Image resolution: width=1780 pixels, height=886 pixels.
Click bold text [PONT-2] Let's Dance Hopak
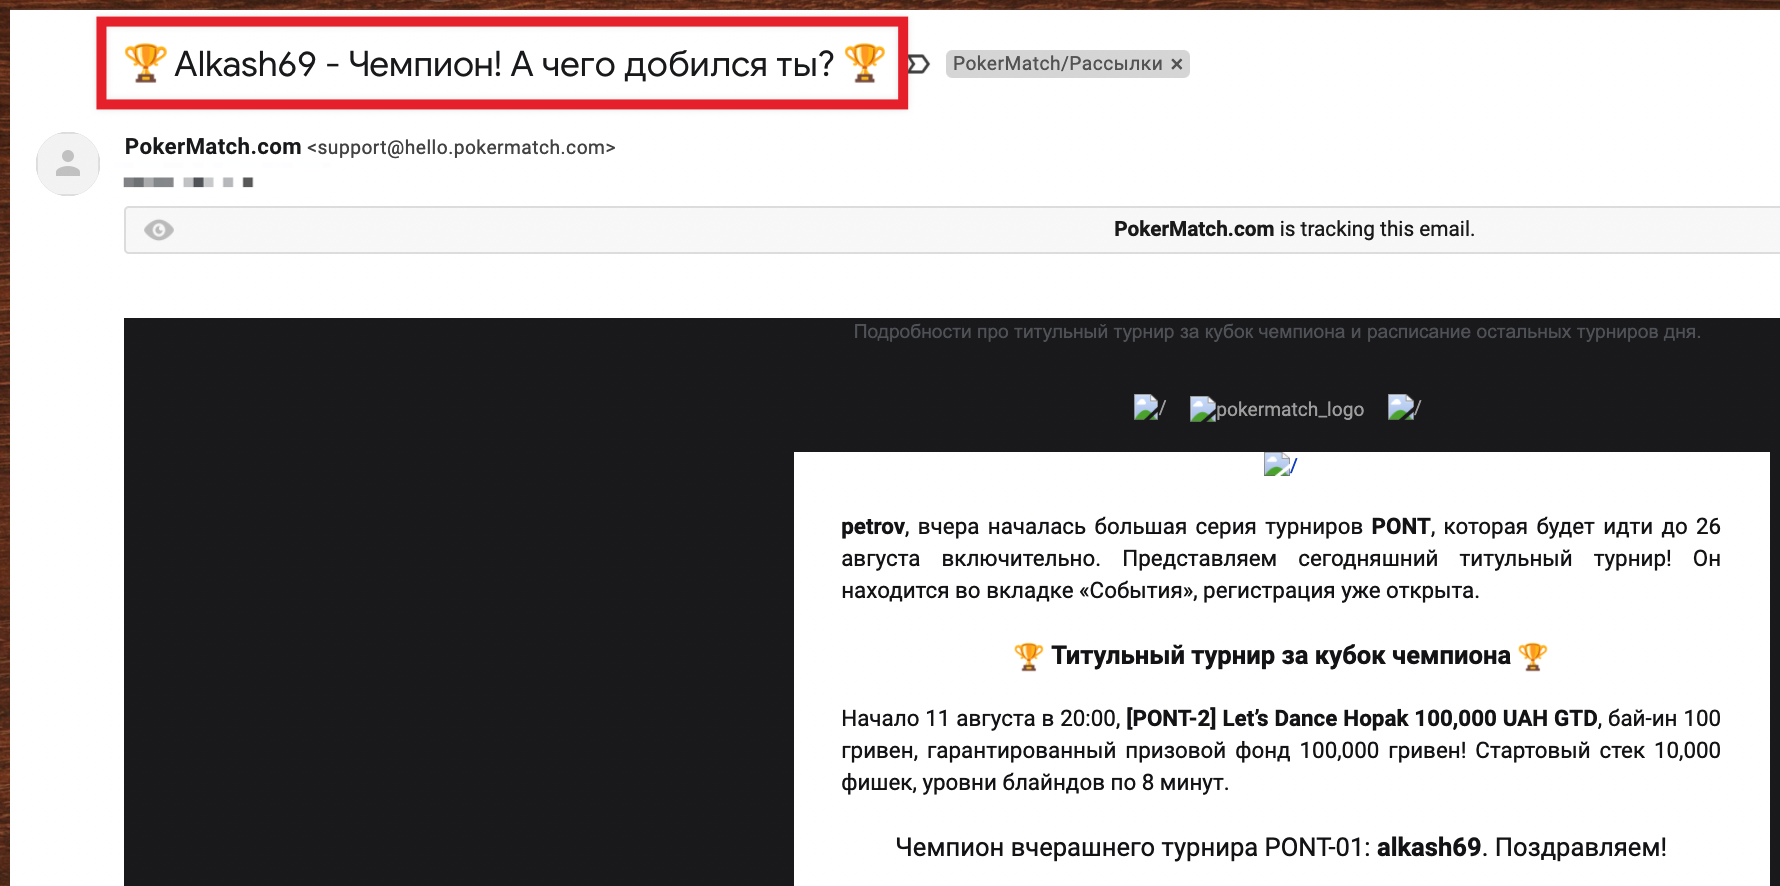click(1267, 719)
